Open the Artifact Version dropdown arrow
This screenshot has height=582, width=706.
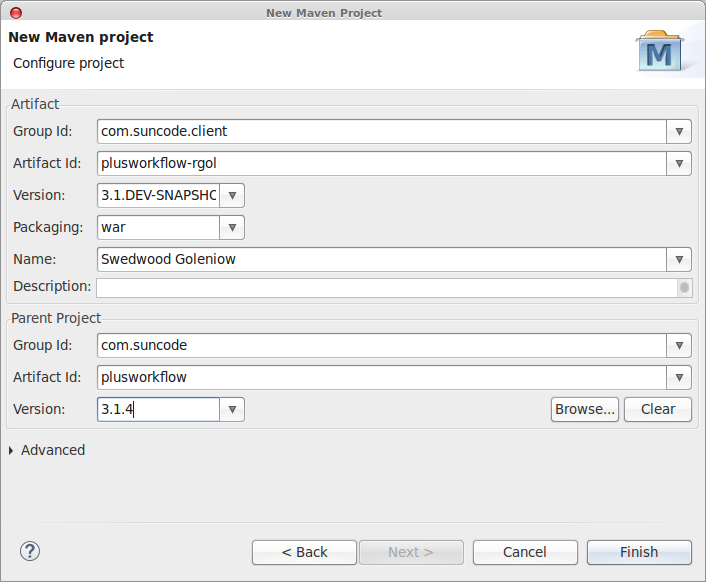point(232,195)
